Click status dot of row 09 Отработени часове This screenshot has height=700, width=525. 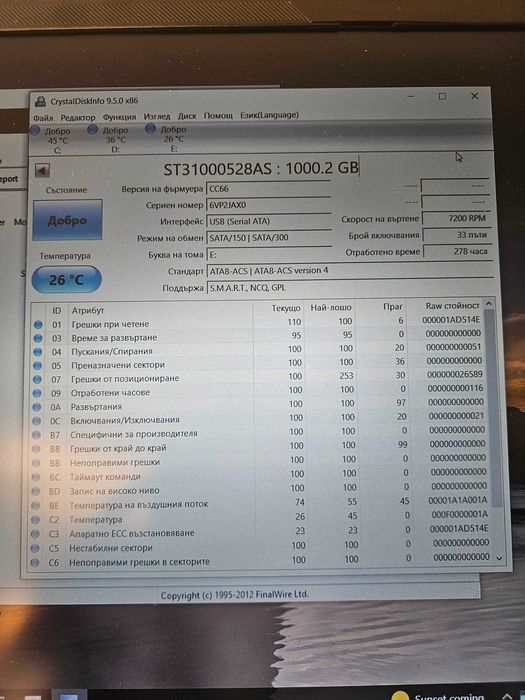pyautogui.click(x=37, y=393)
